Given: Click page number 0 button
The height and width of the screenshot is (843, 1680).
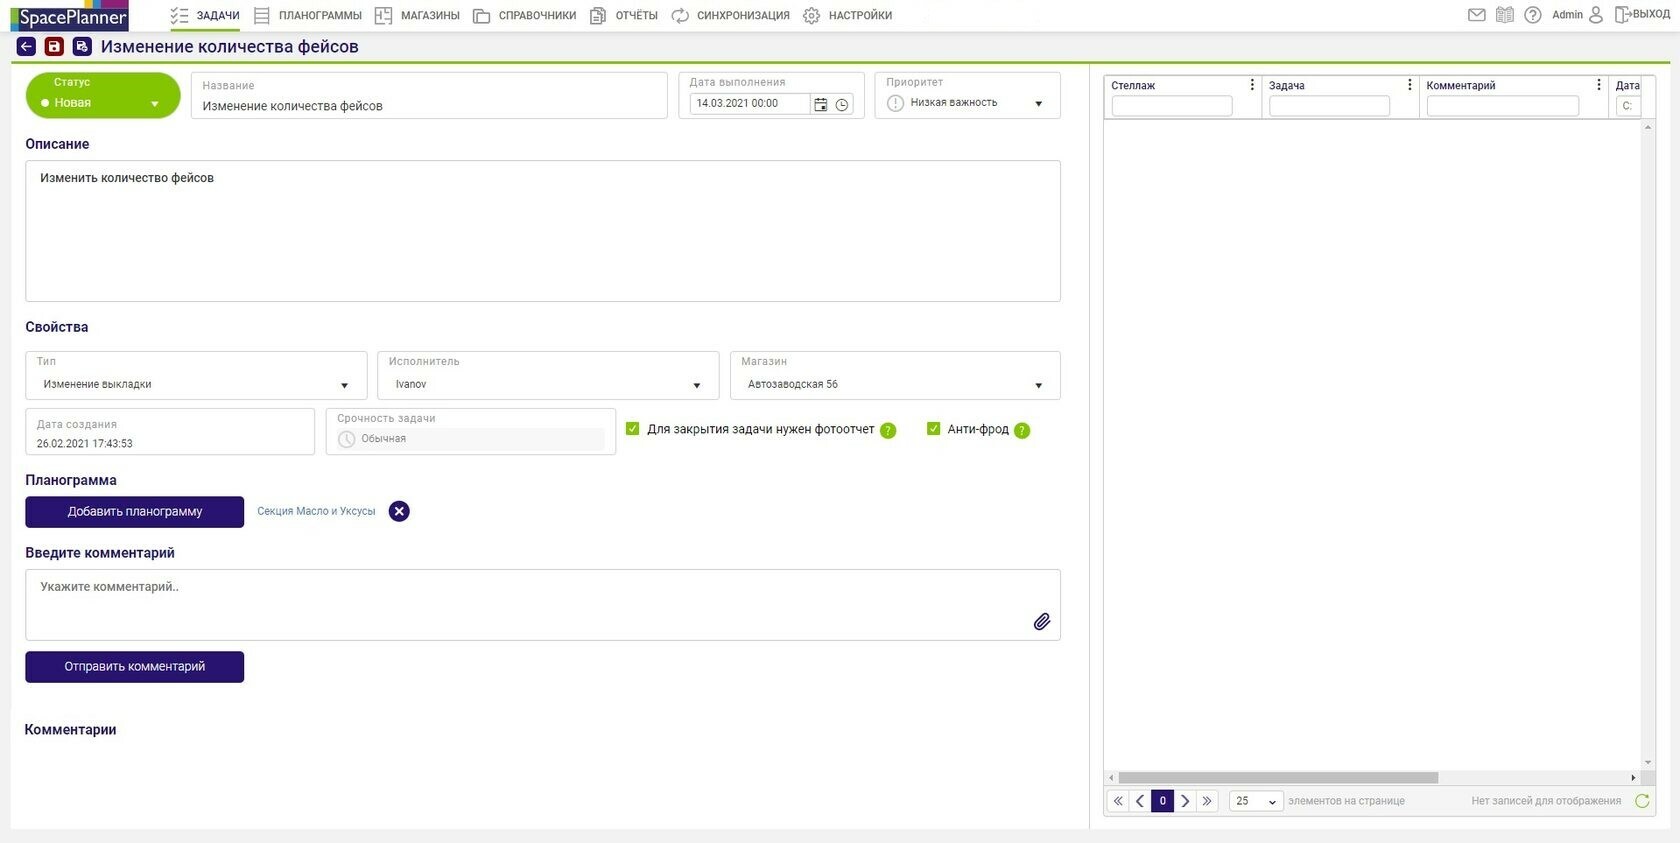Looking at the screenshot, I should 1162,801.
